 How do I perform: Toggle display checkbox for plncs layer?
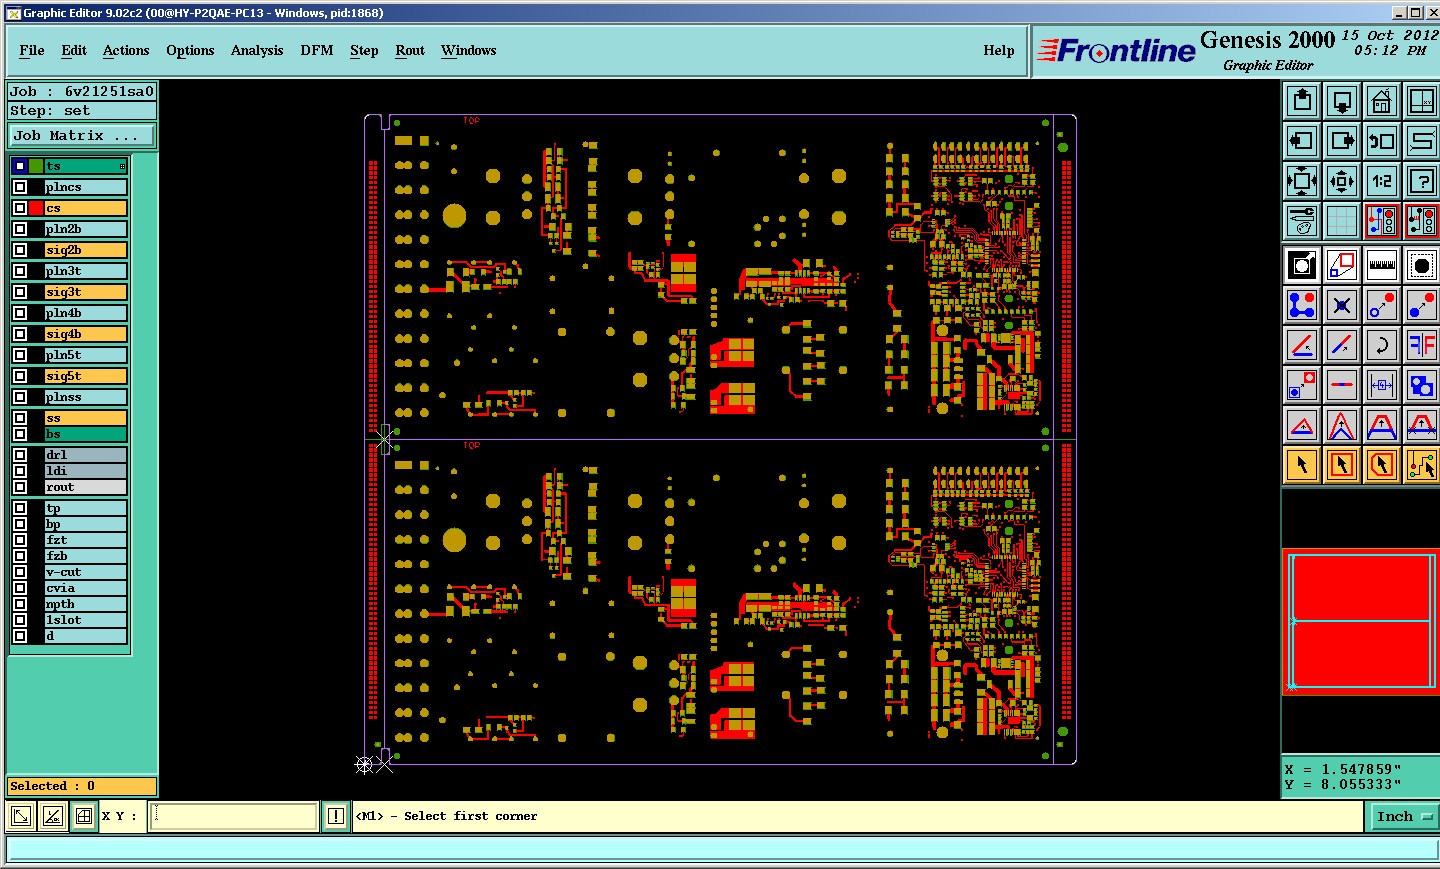pos(20,187)
